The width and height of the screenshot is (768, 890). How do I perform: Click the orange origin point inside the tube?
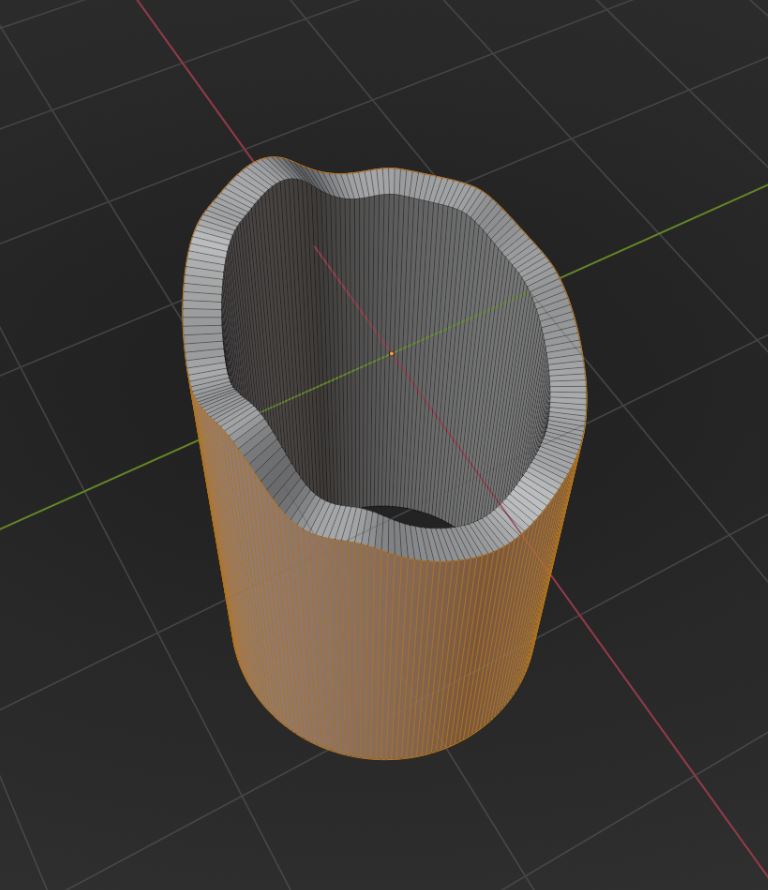pos(392,354)
